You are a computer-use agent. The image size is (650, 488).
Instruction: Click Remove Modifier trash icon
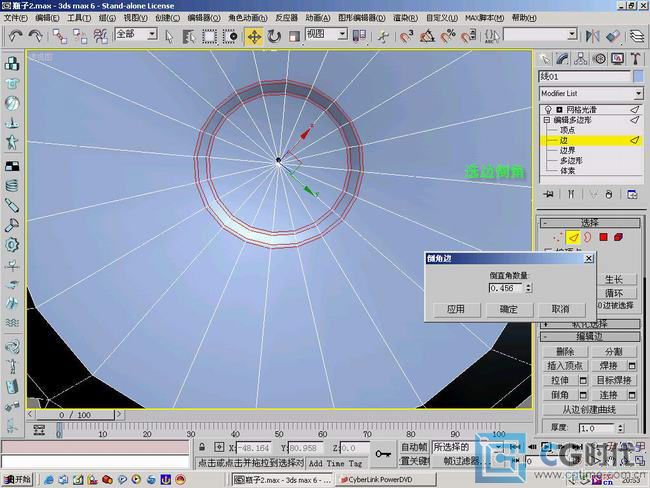pos(609,194)
